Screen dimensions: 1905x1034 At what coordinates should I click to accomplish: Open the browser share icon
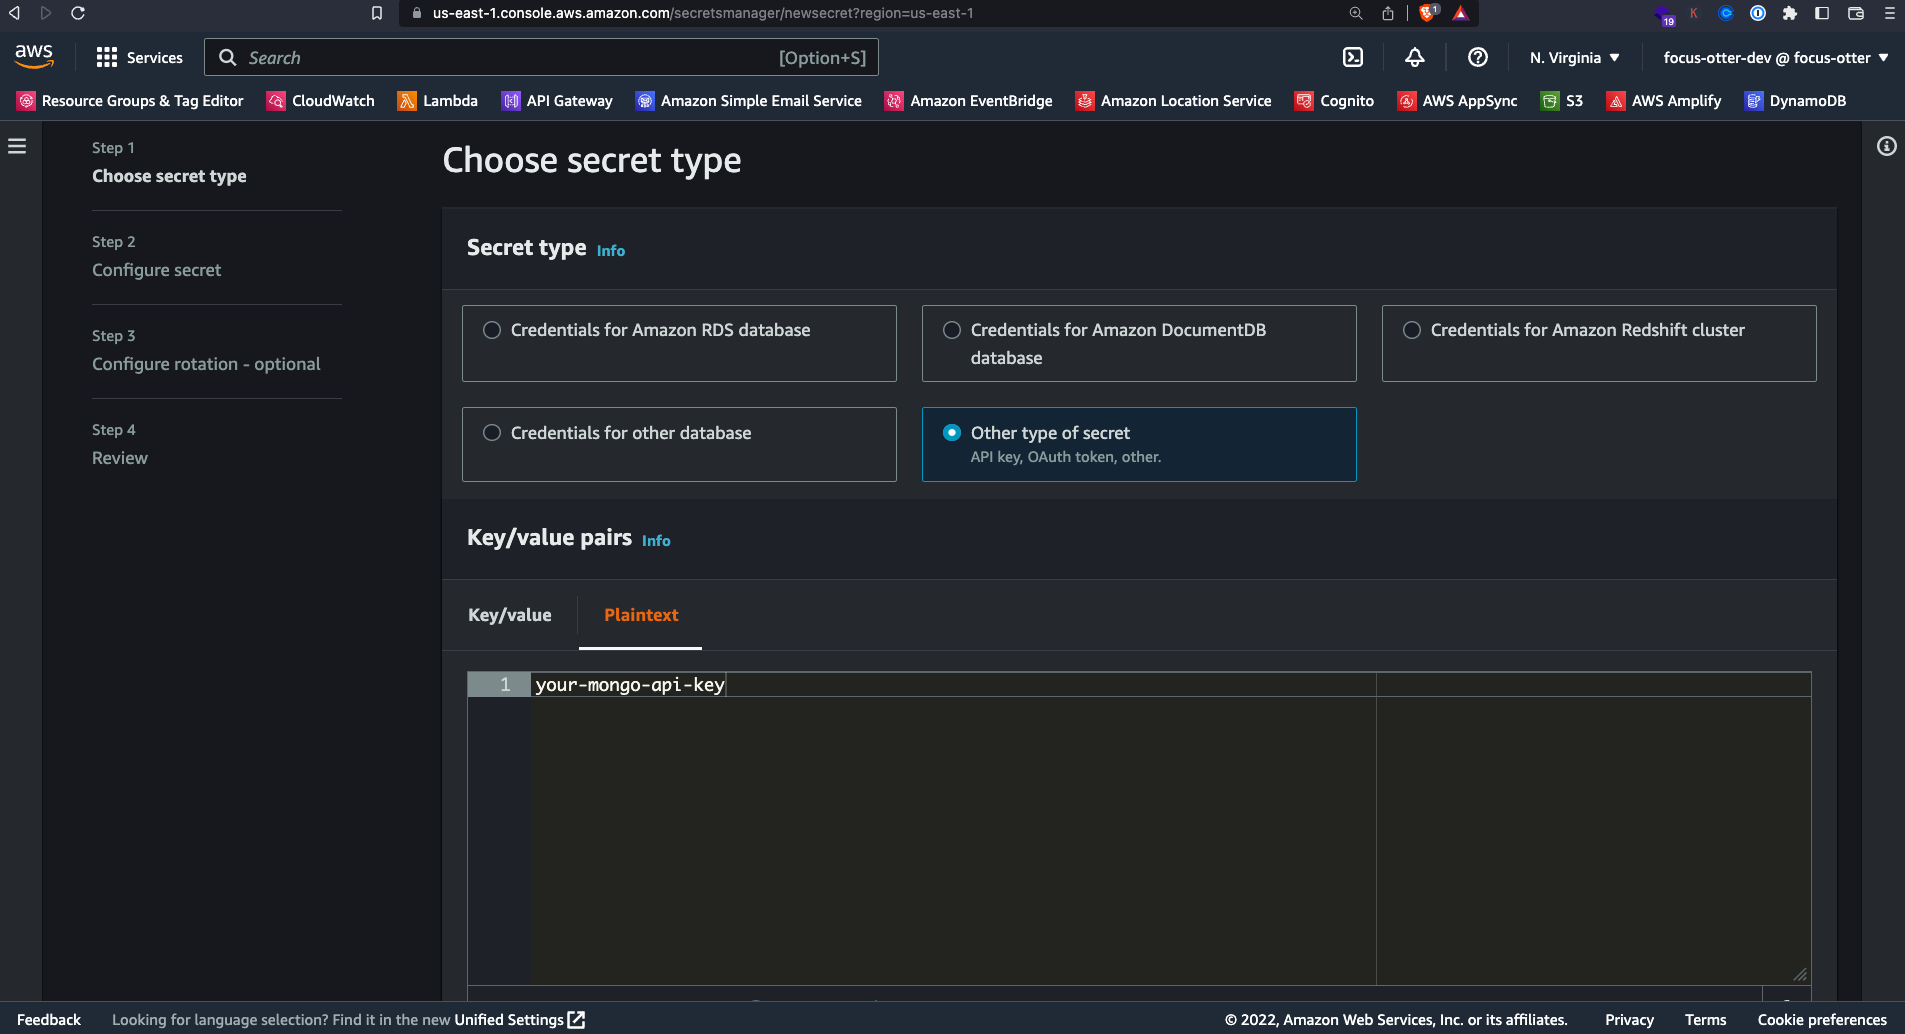tap(1388, 13)
